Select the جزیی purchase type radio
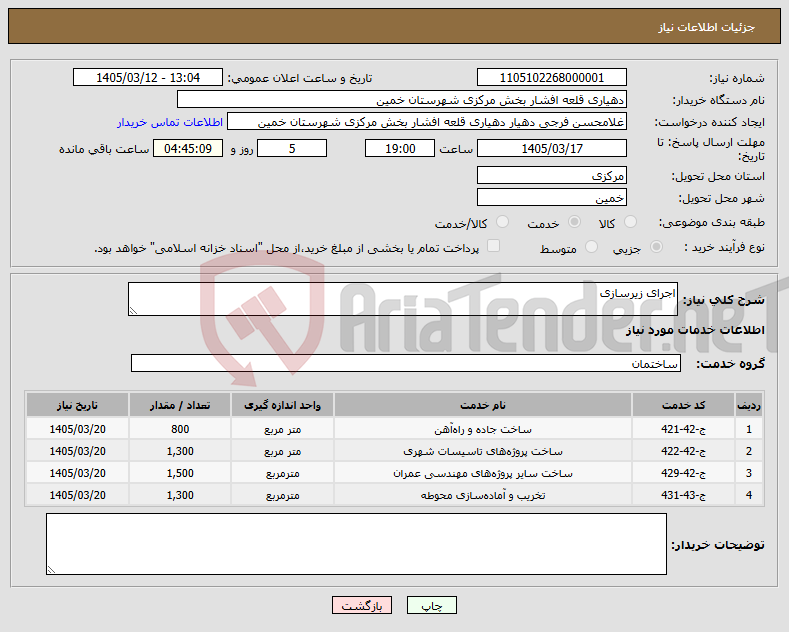The width and height of the screenshot is (789, 632). [x=656, y=247]
